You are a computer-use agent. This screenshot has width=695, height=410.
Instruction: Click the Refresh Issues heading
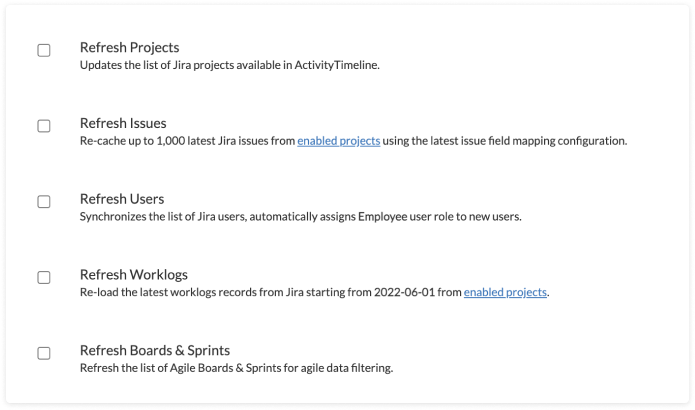pos(122,123)
